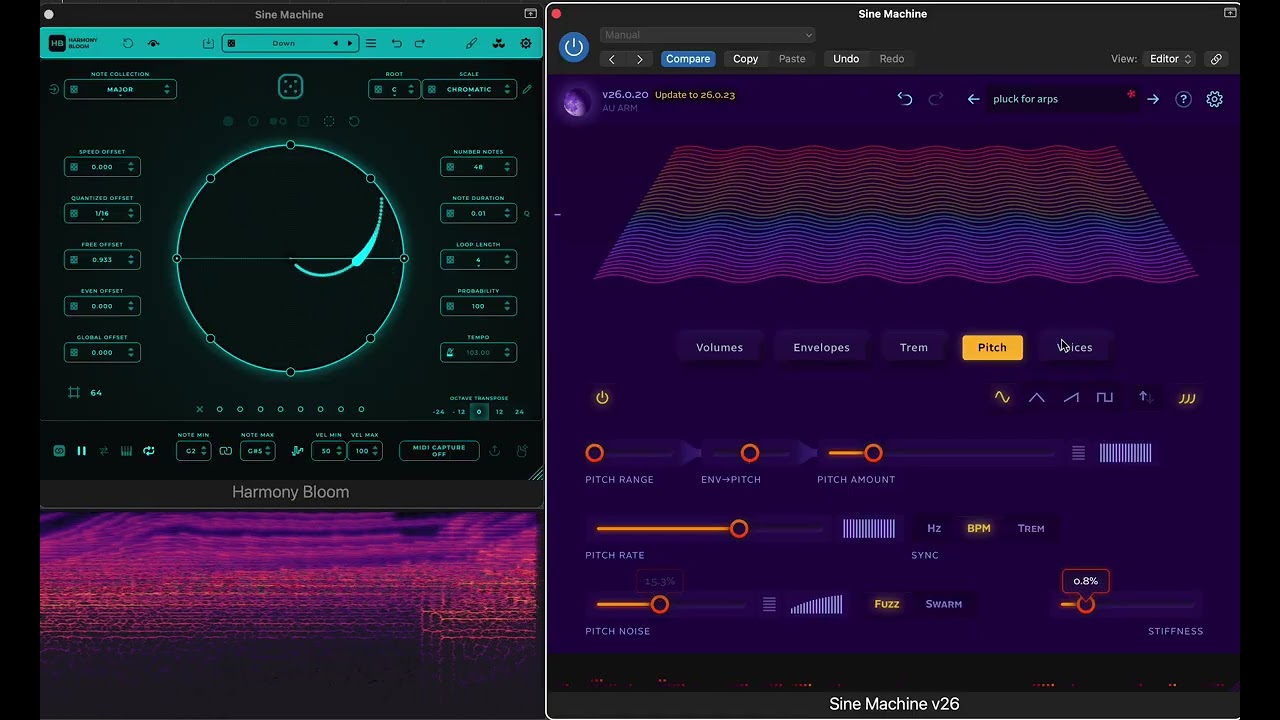Image resolution: width=1280 pixels, height=720 pixels.
Task: Randomize Even Offset via its dice icon
Action: (x=74, y=306)
